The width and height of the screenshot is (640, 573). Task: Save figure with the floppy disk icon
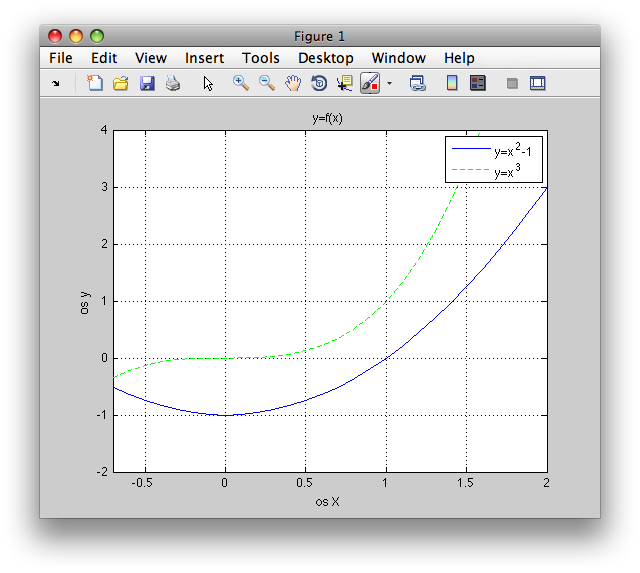point(147,83)
